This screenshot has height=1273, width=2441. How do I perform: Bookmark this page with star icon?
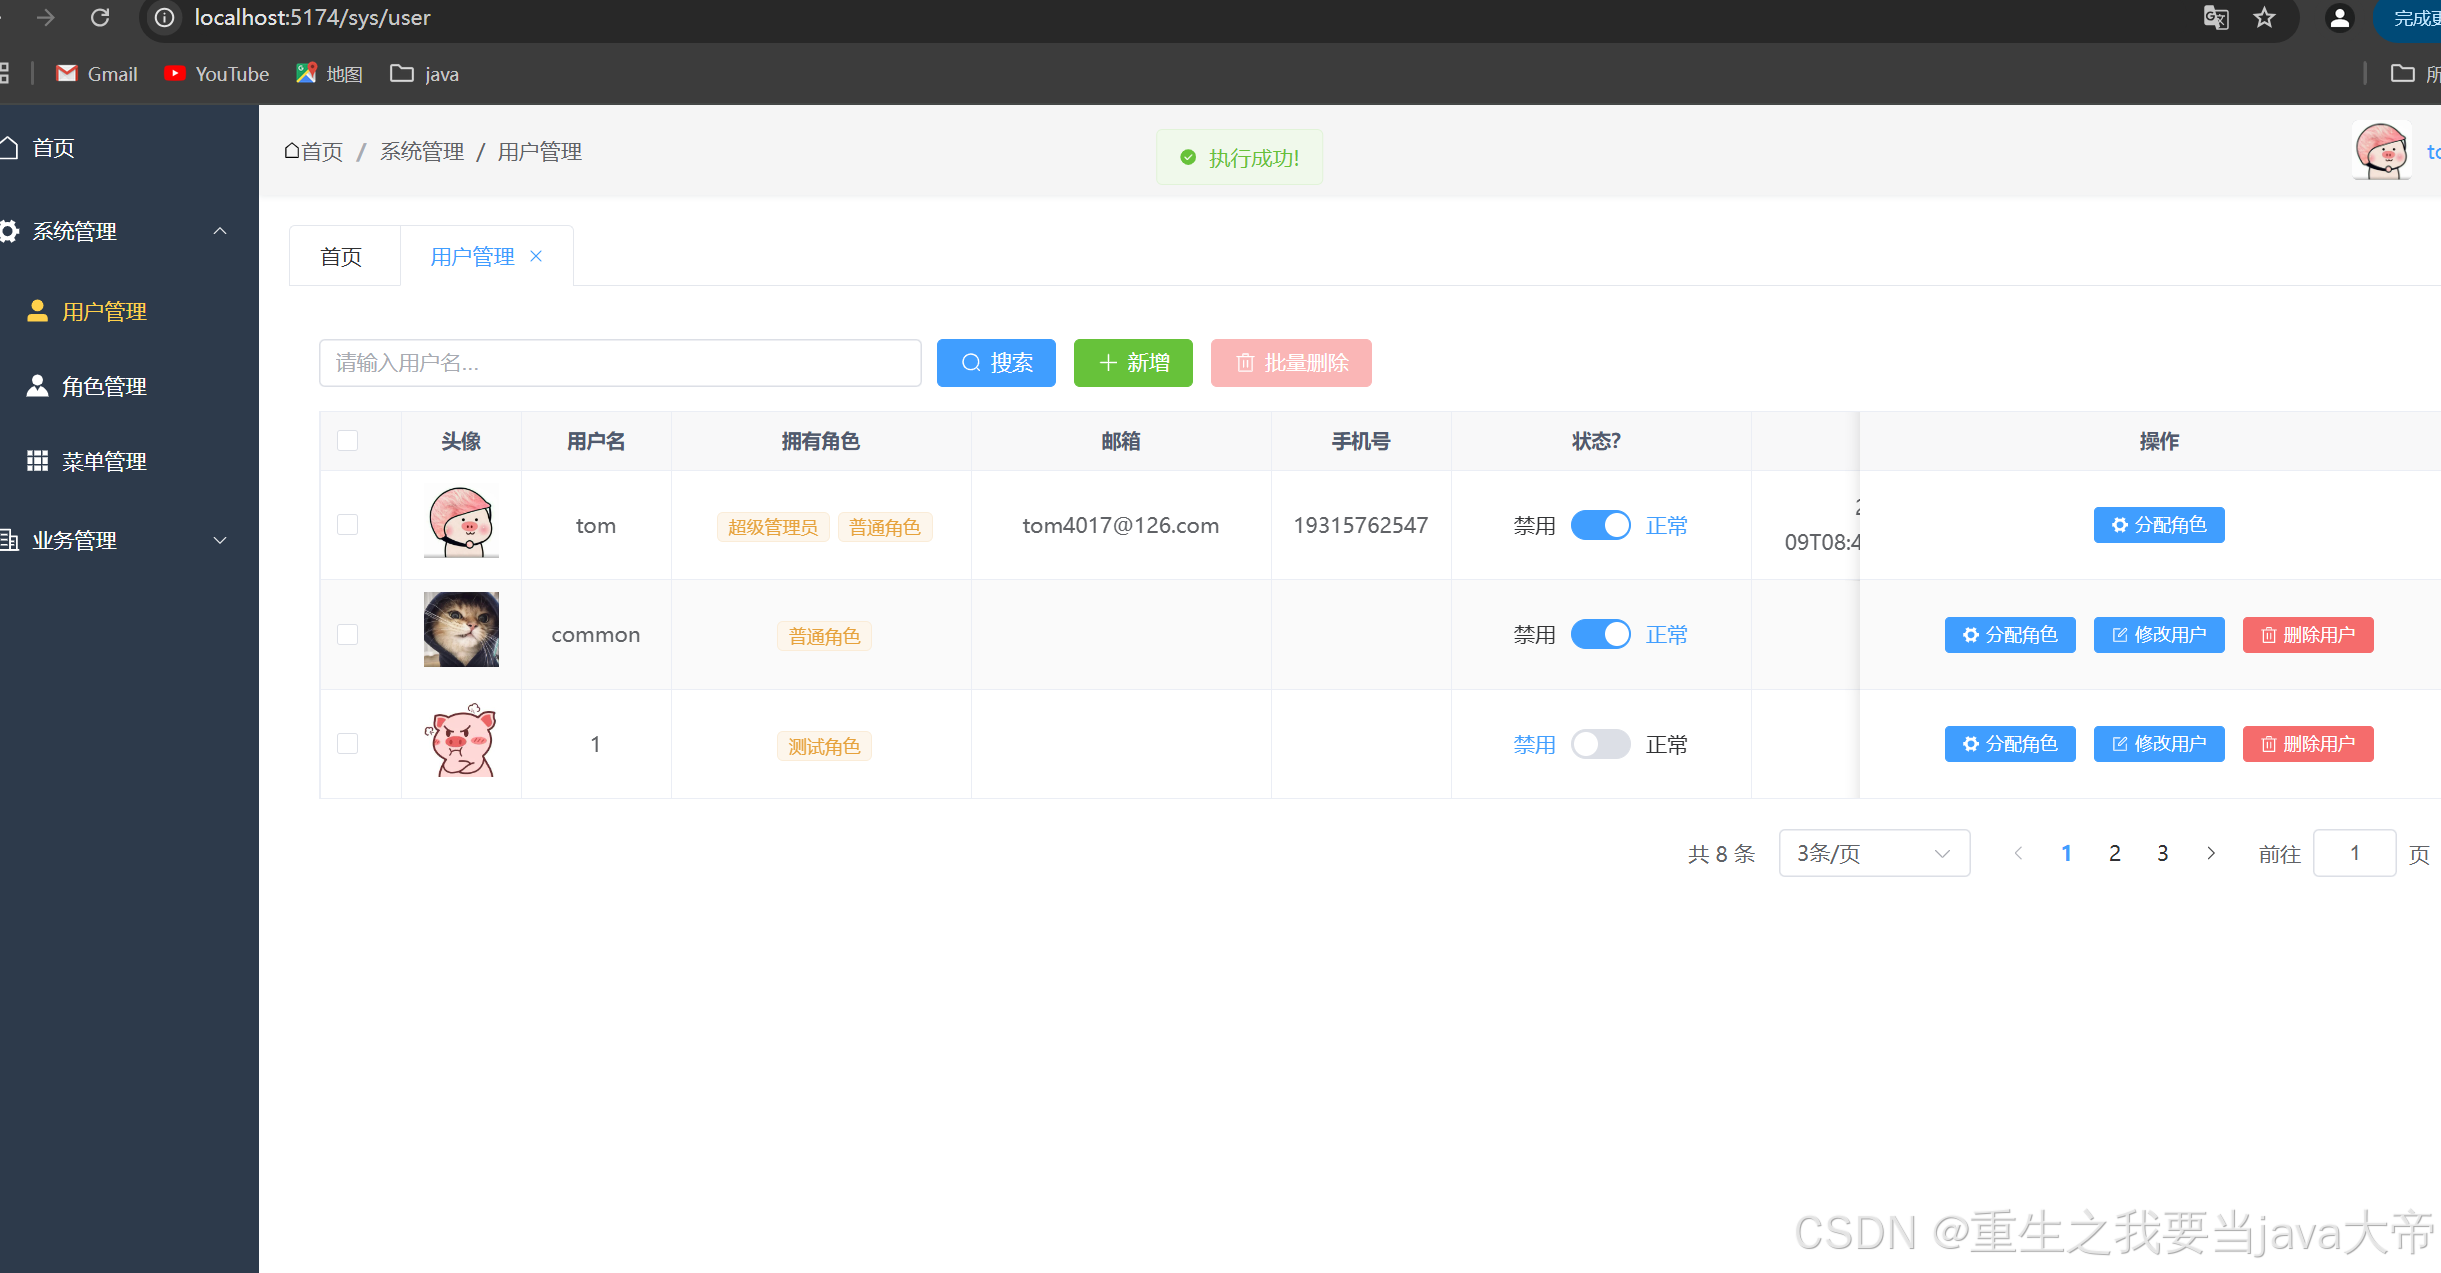2264,17
